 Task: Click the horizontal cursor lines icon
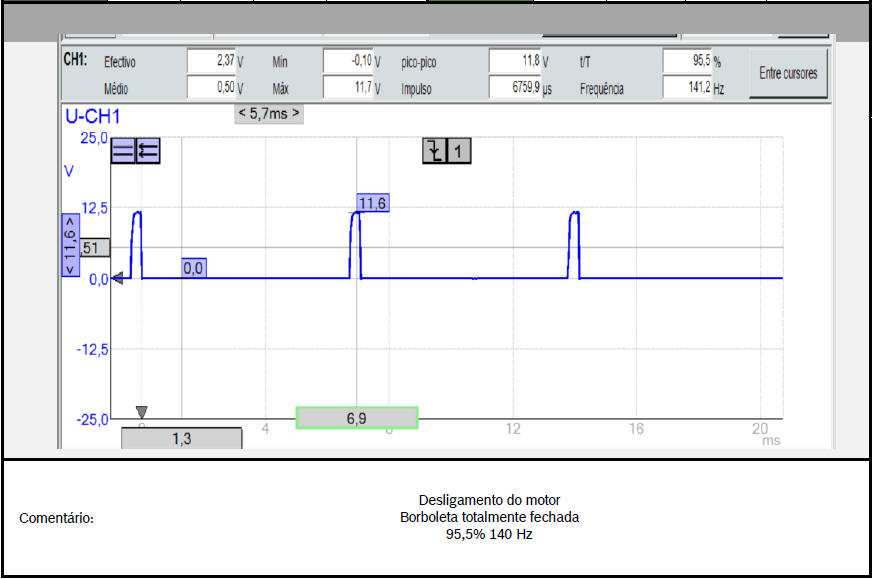click(x=123, y=151)
